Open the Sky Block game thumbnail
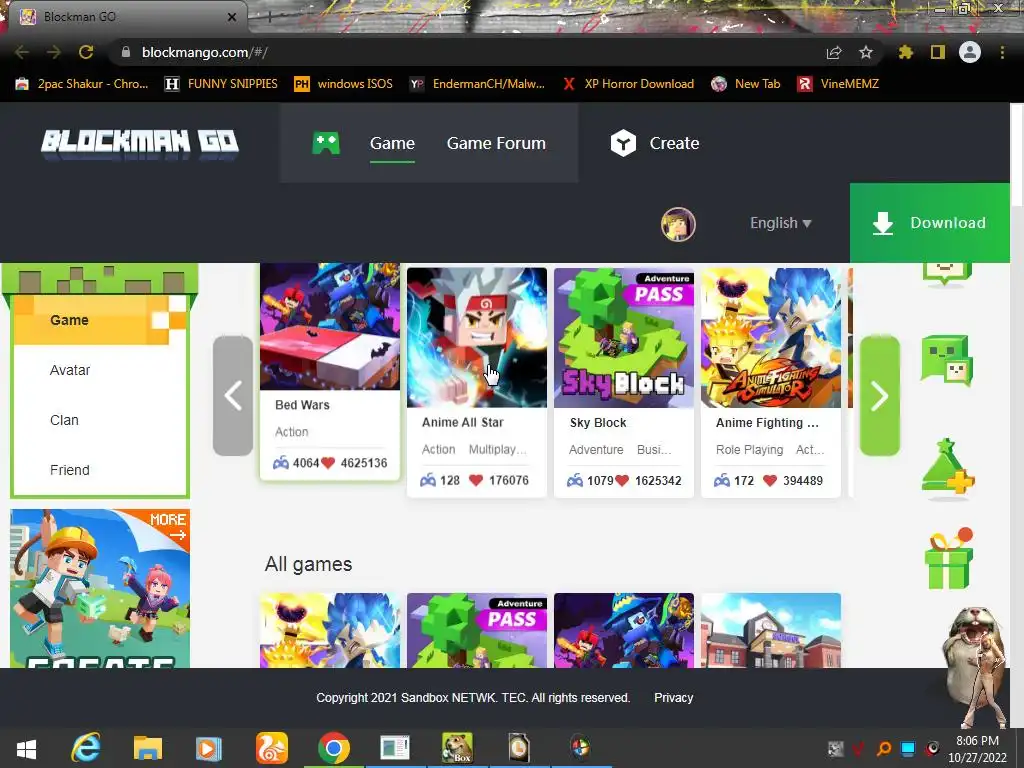Viewport: 1024px width, 768px height. point(624,338)
